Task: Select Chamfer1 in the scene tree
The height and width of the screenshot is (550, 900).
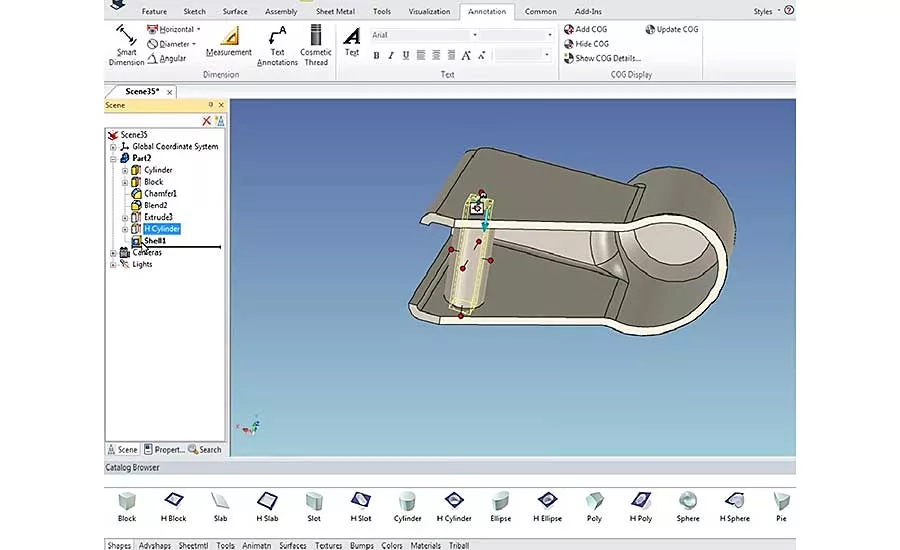Action: (x=160, y=193)
